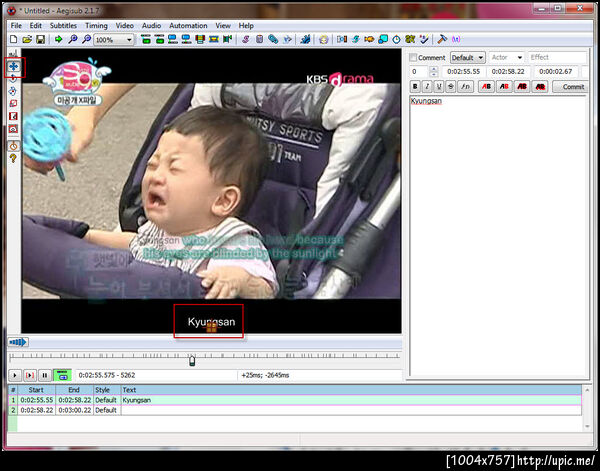This screenshot has width=600, height=471.
Task: Zoom video in with first magnifier icon
Action: (72, 39)
